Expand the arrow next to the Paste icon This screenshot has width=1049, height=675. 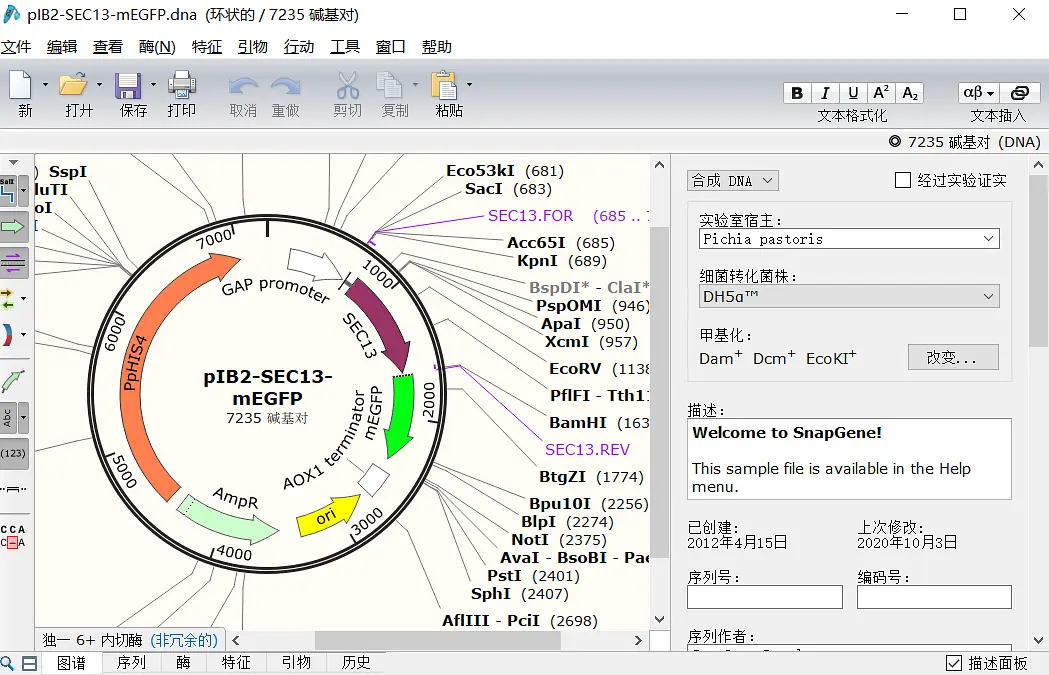click(469, 84)
